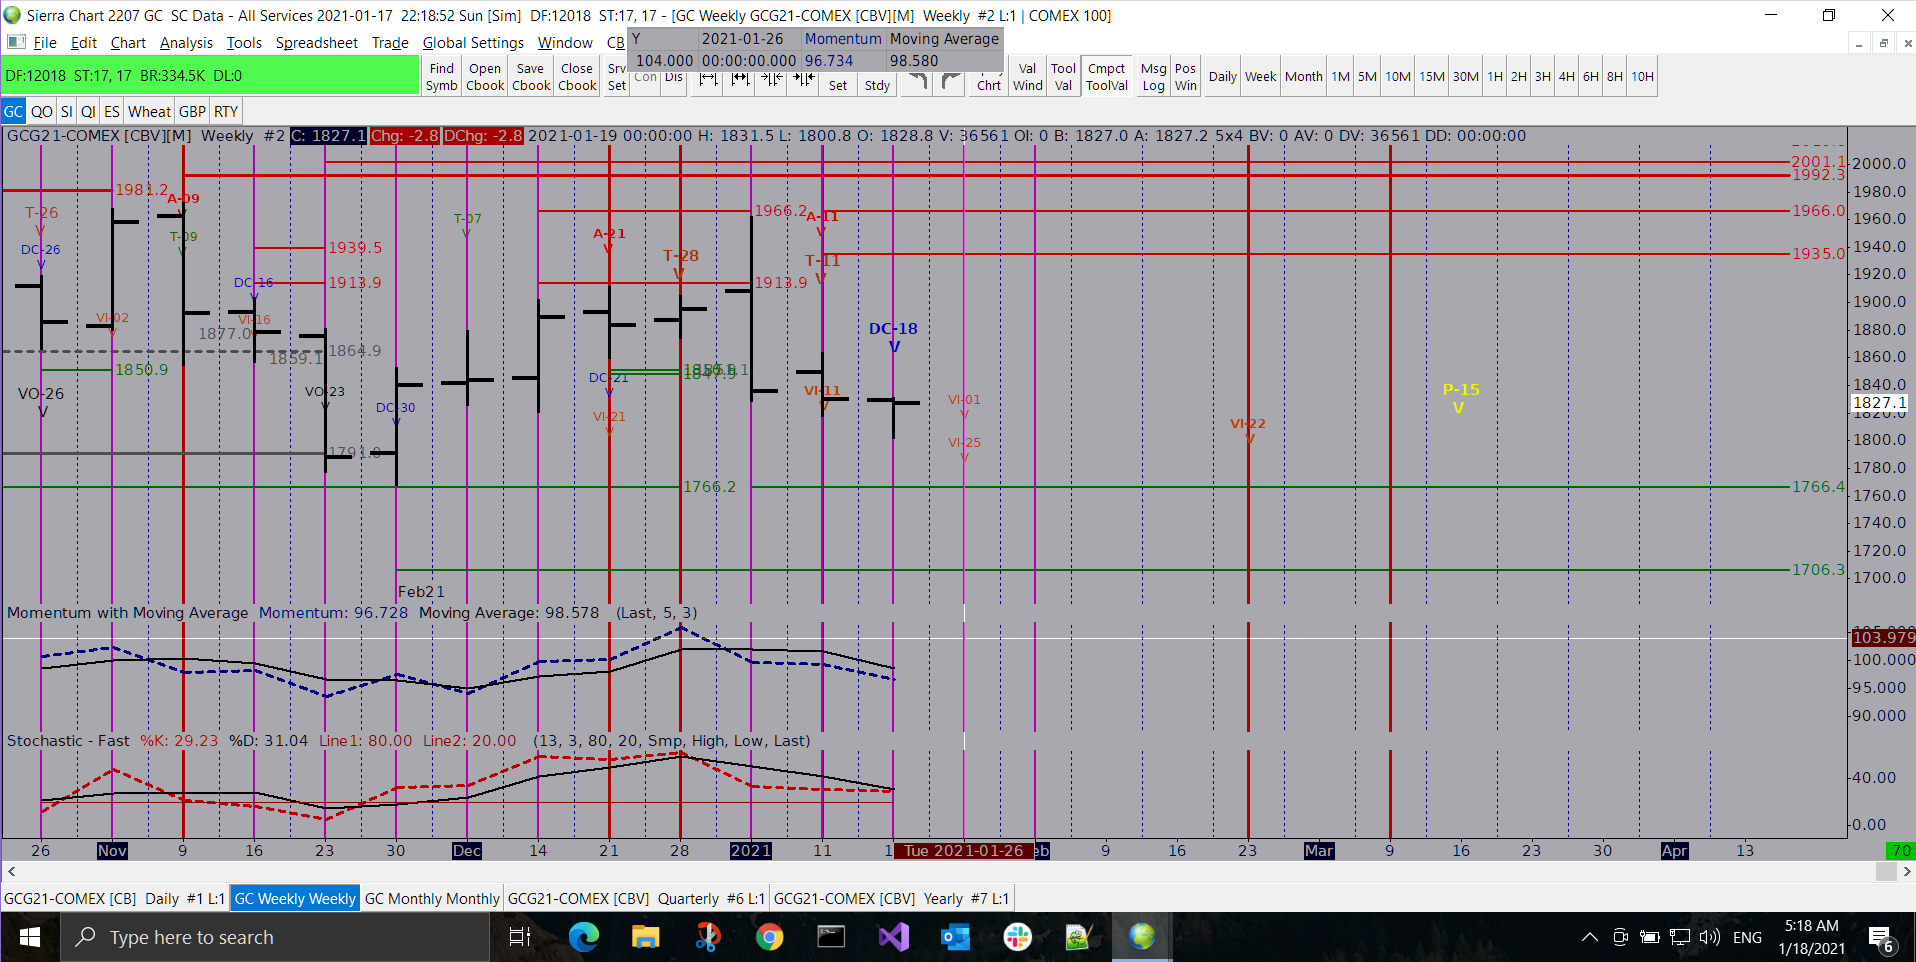Click the Sierra Chart globe taskbar icon
Image resolution: width=1916 pixels, height=962 pixels.
click(1141, 937)
